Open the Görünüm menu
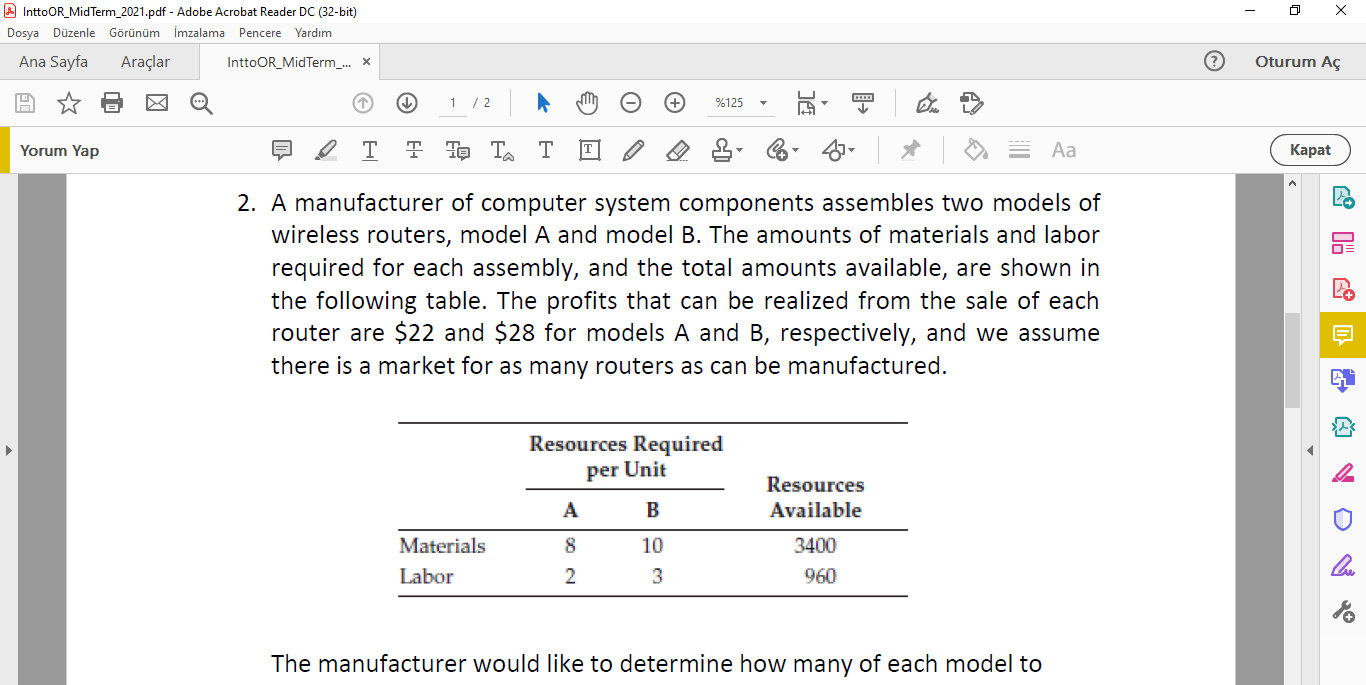 coord(133,32)
